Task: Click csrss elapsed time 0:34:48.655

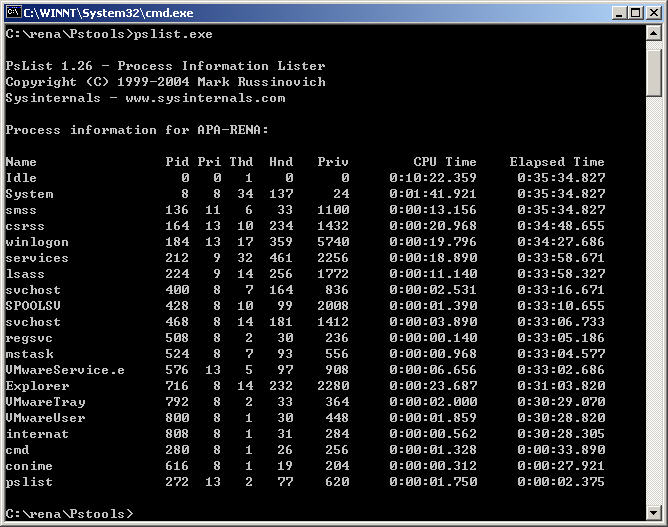Action: click(561, 226)
